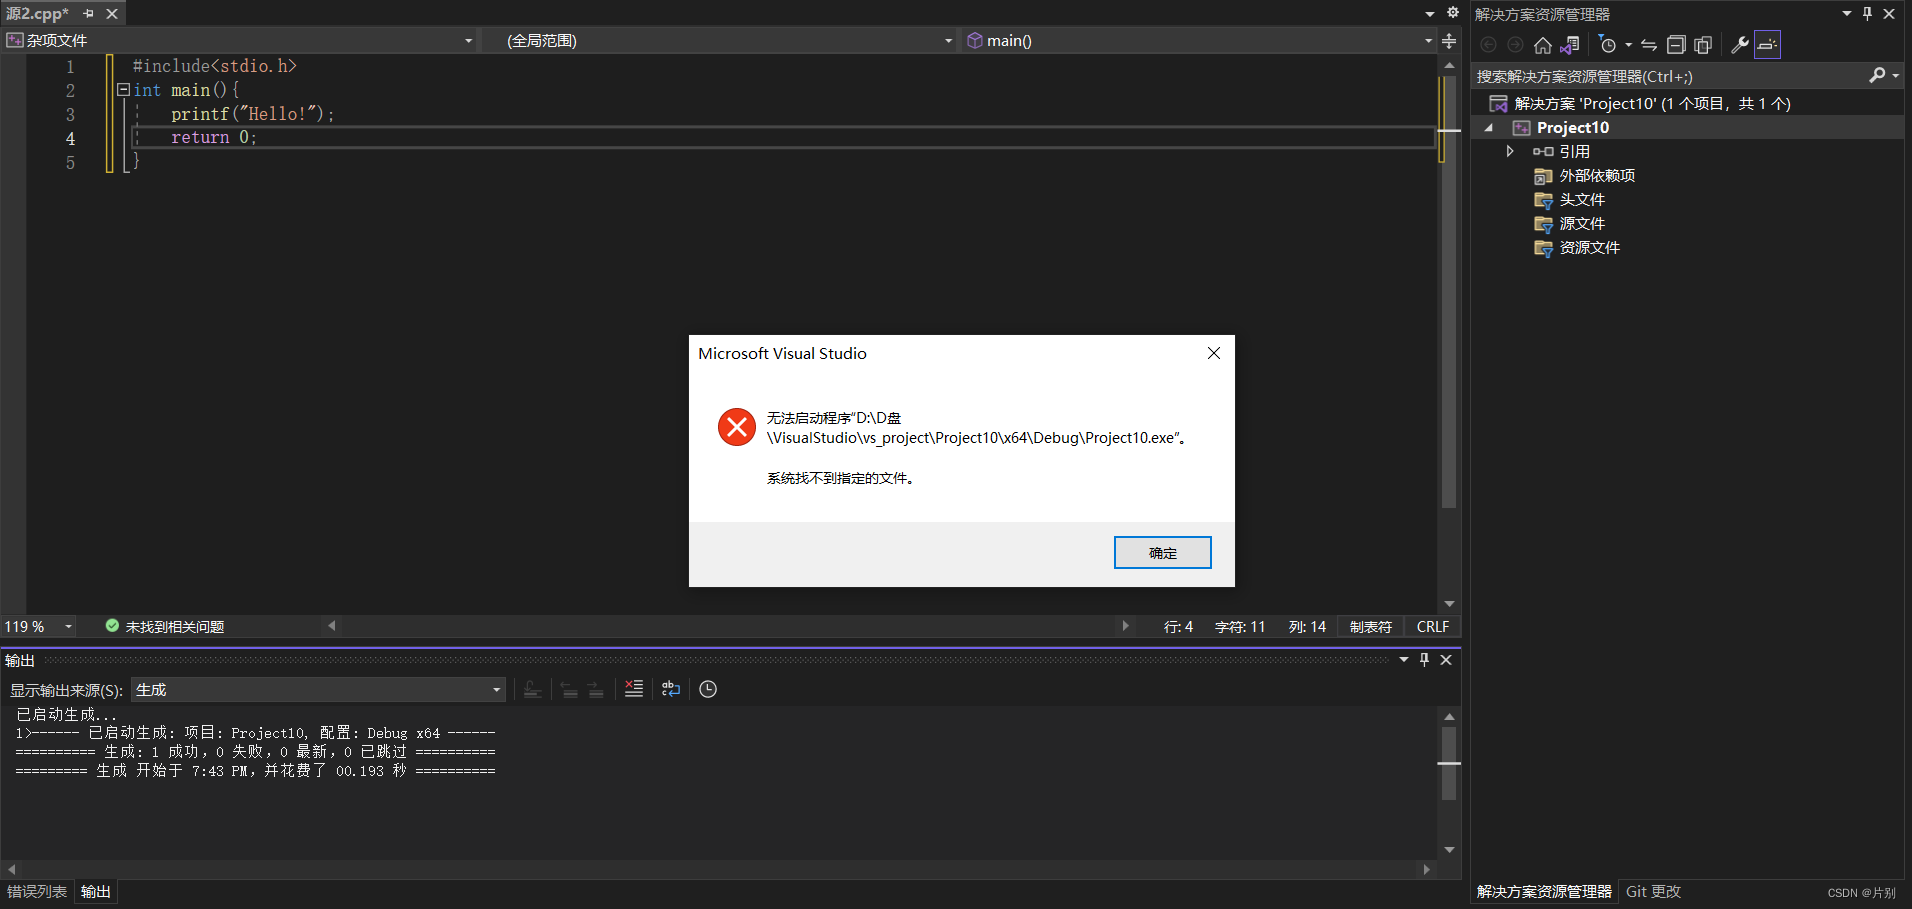Collapse the Project10 project node
The height and width of the screenshot is (909, 1912).
coord(1489,128)
